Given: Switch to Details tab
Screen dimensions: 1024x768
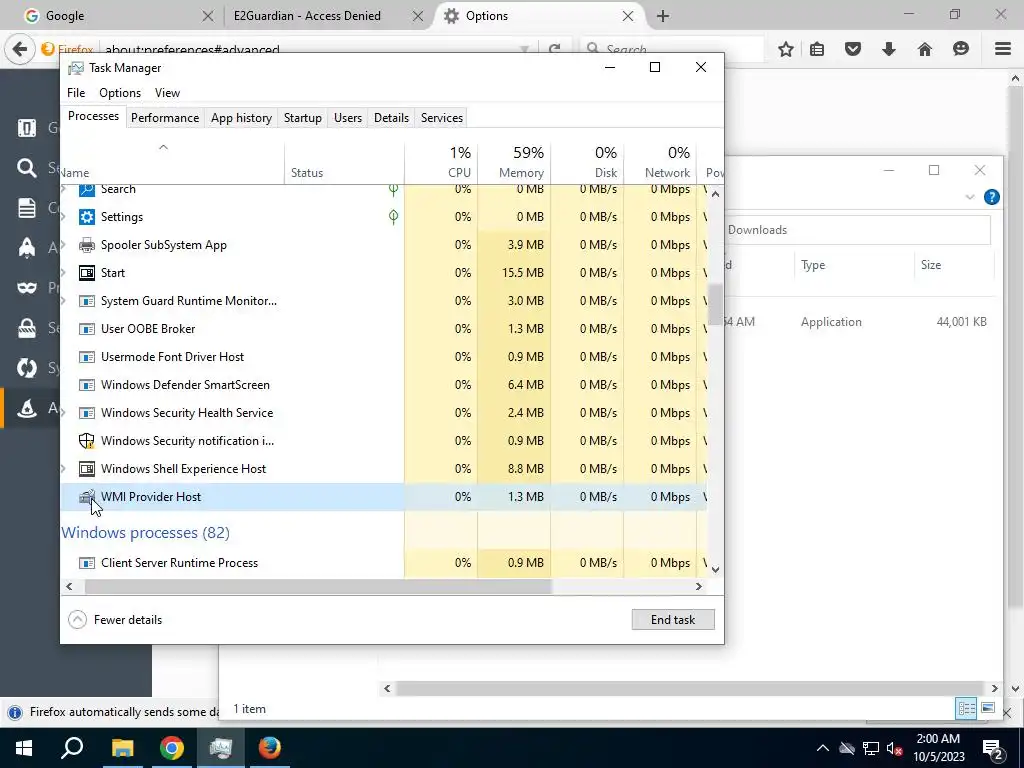Looking at the screenshot, I should pyautogui.click(x=391, y=118).
